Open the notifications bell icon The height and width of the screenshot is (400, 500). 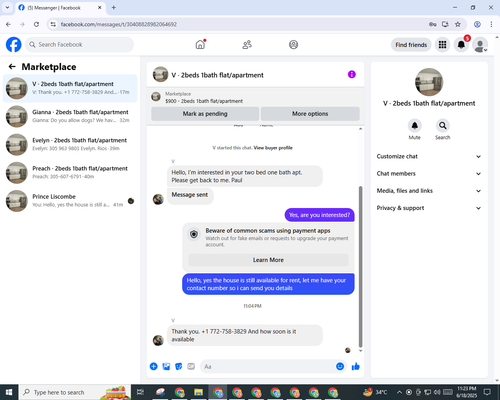[461, 45]
